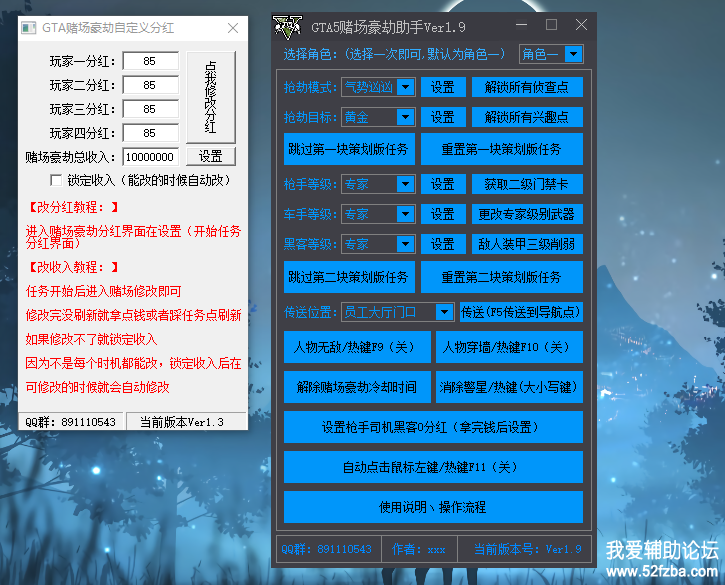Click the 【改收入教程:】 red heading
The width and height of the screenshot is (725, 585).
tap(73, 267)
